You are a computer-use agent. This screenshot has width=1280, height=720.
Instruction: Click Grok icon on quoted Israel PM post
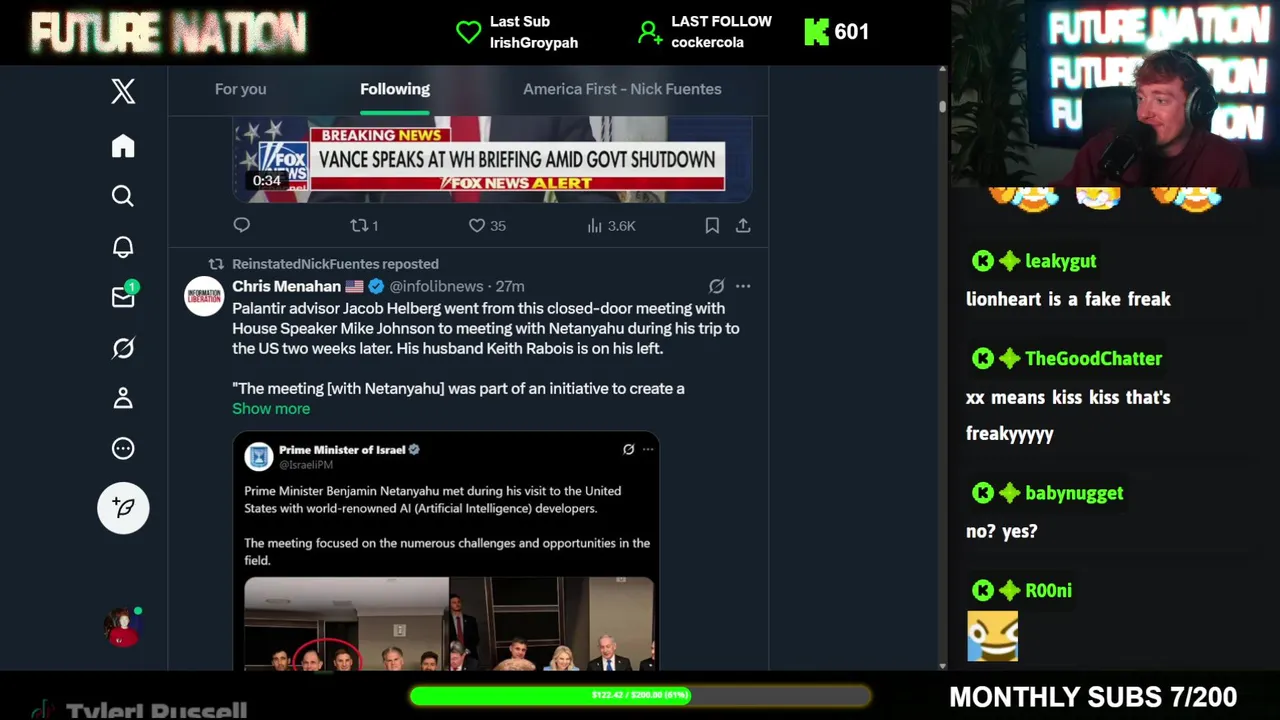(x=628, y=450)
